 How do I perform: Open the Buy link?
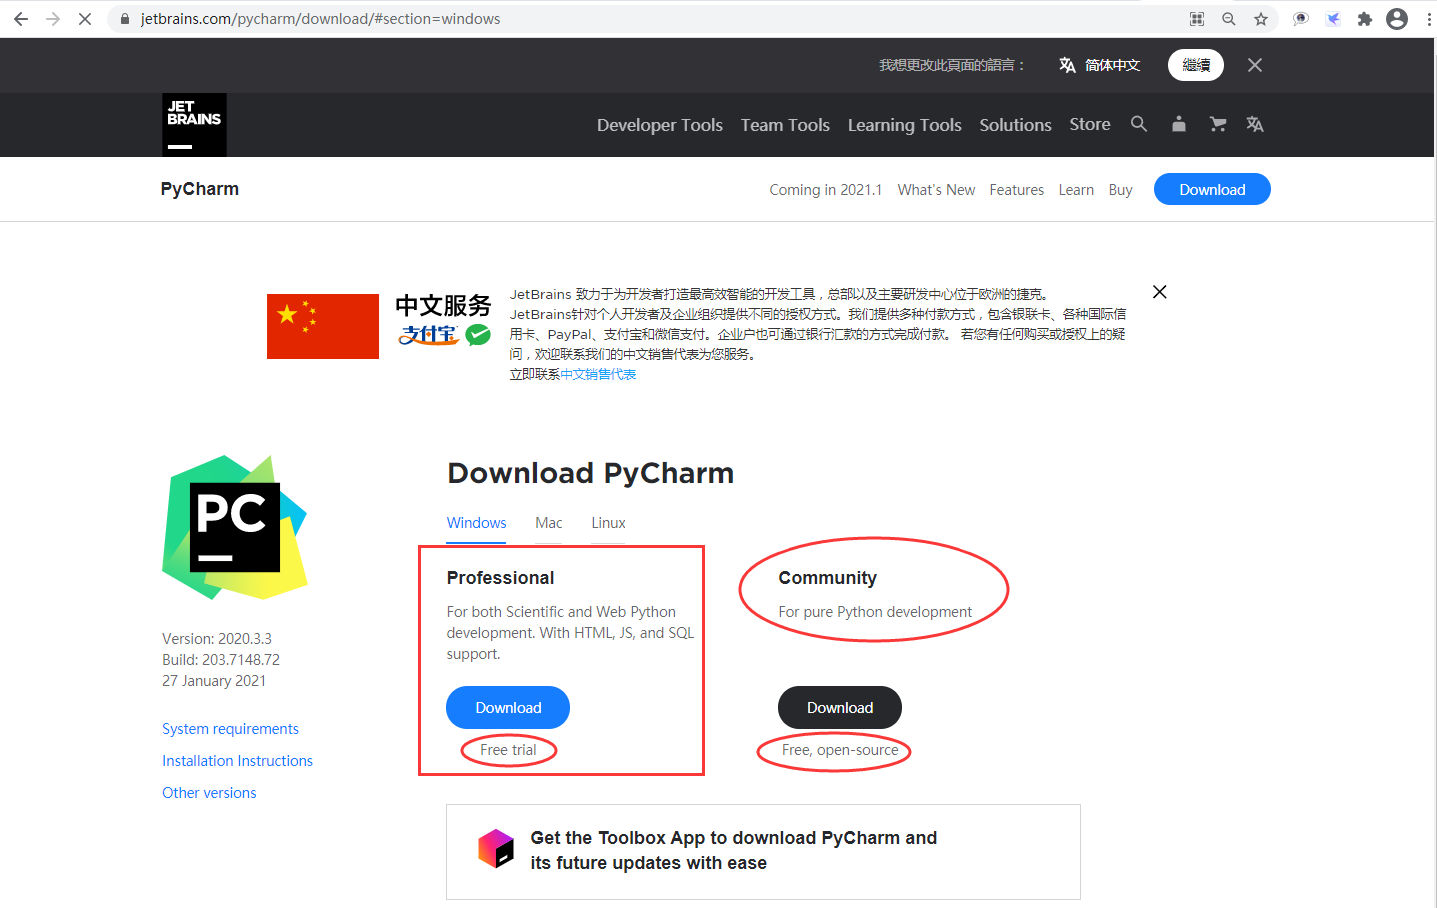[x=1121, y=190]
